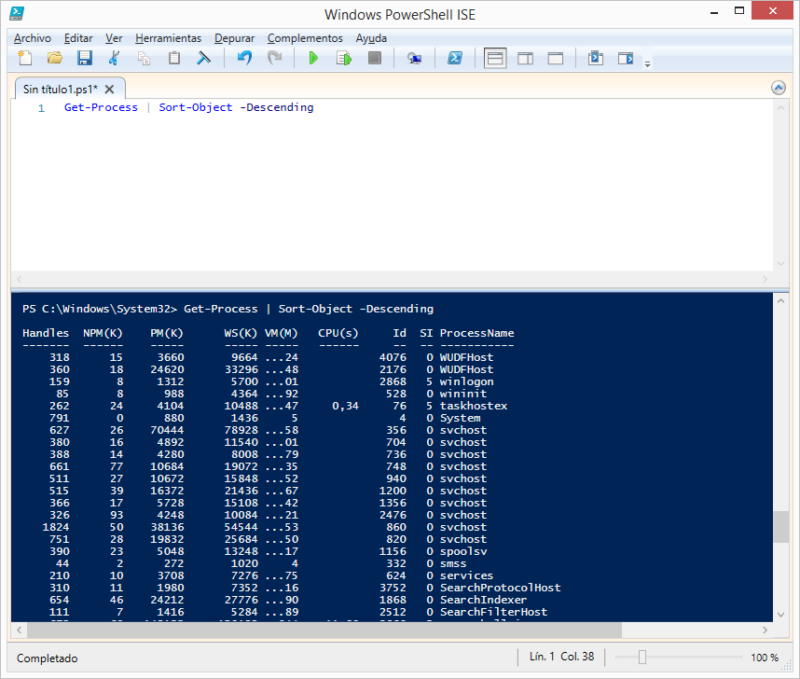Open the toolbar overflow options arrow
The image size is (800, 679).
coord(648,64)
